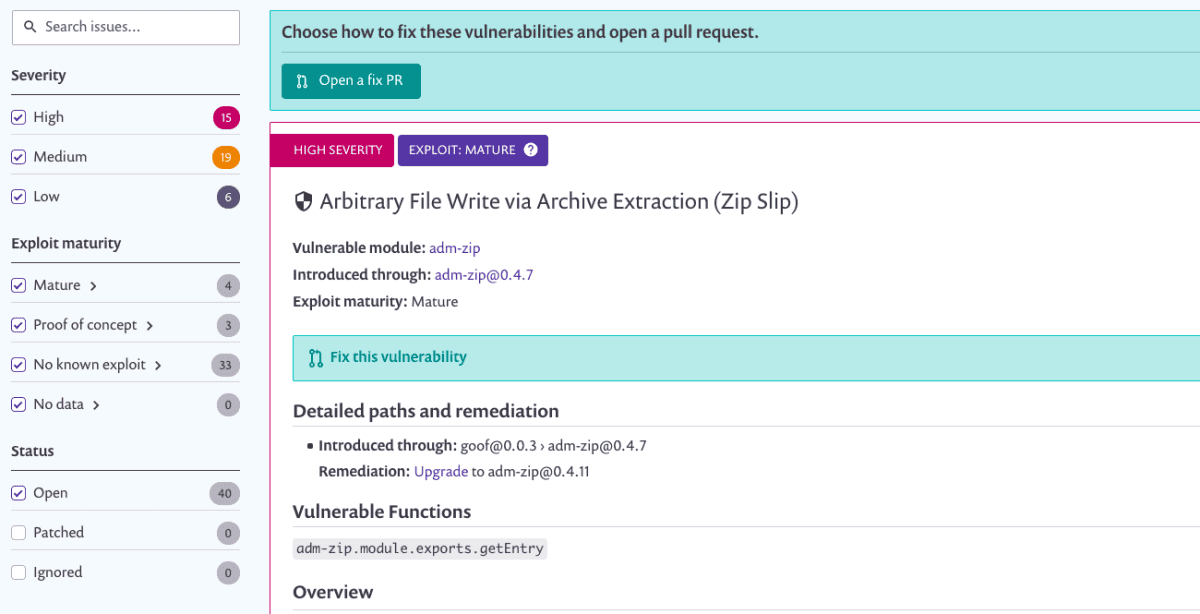The width and height of the screenshot is (1200, 614).
Task: Click the goof@0.0.3 › adm-zip@0.4.7 path text
Action: (553, 446)
